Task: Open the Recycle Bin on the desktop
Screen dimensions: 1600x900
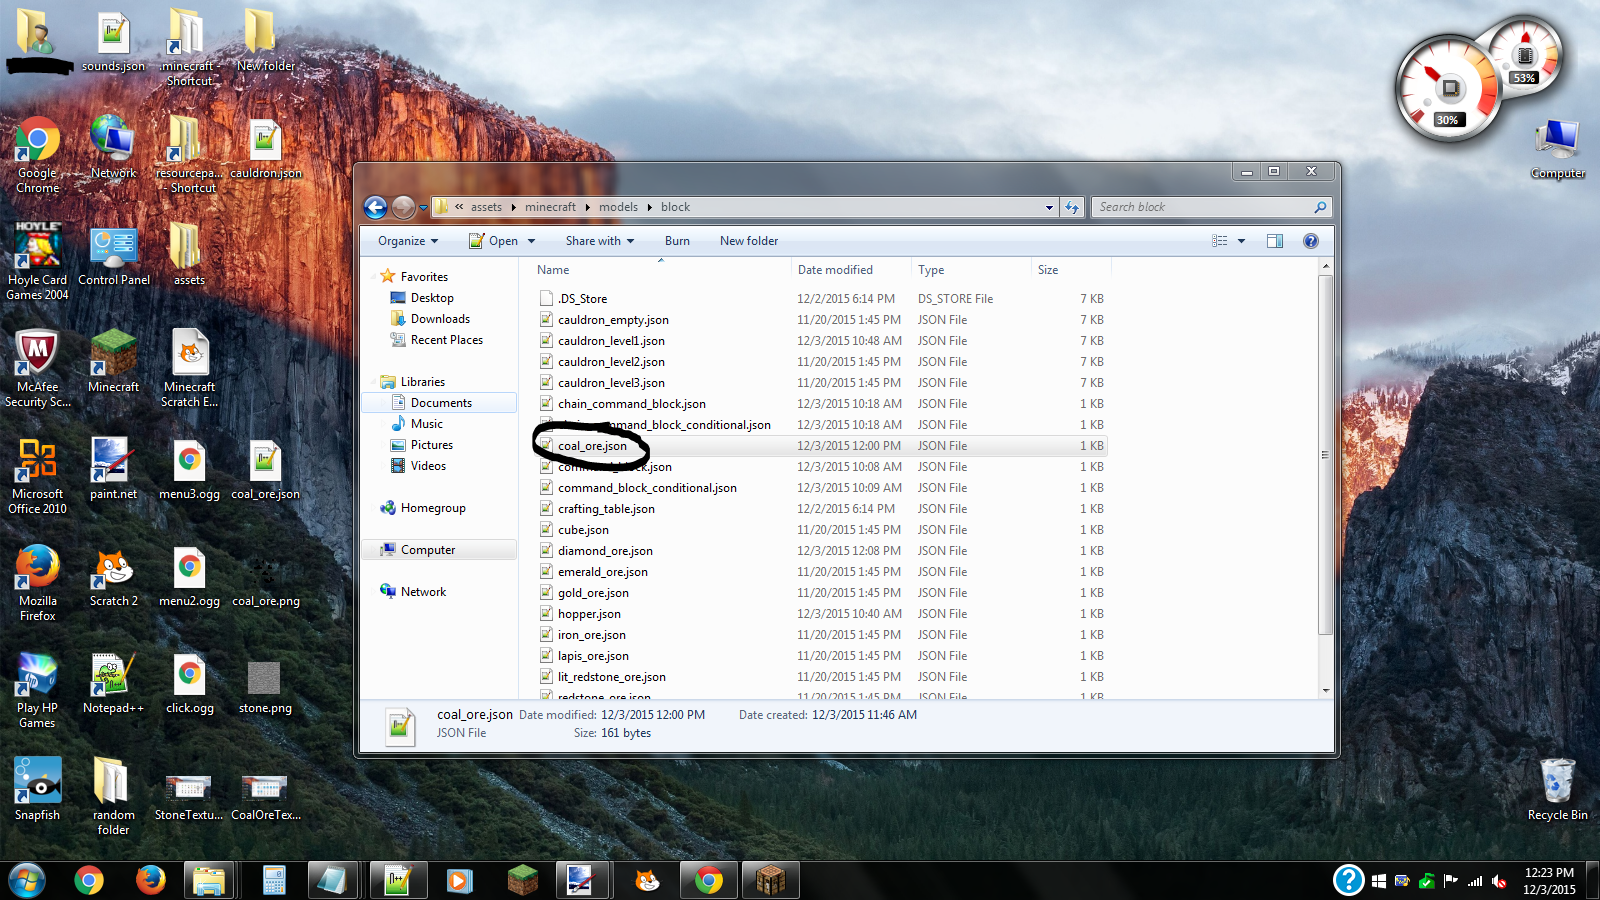Action: click(1557, 783)
